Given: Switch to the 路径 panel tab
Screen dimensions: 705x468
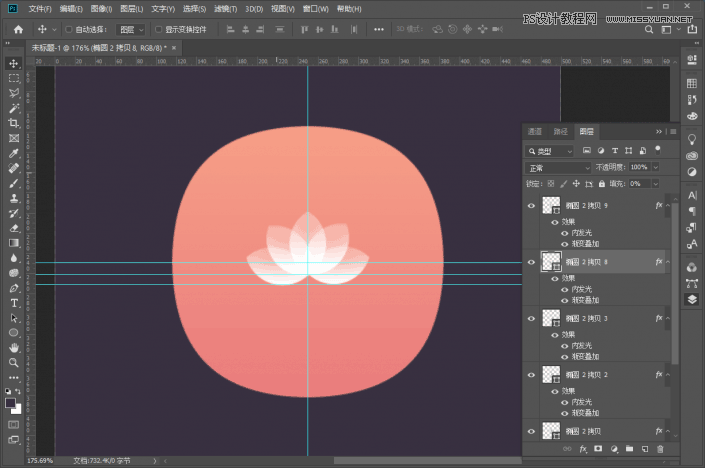Looking at the screenshot, I should pos(560,131).
